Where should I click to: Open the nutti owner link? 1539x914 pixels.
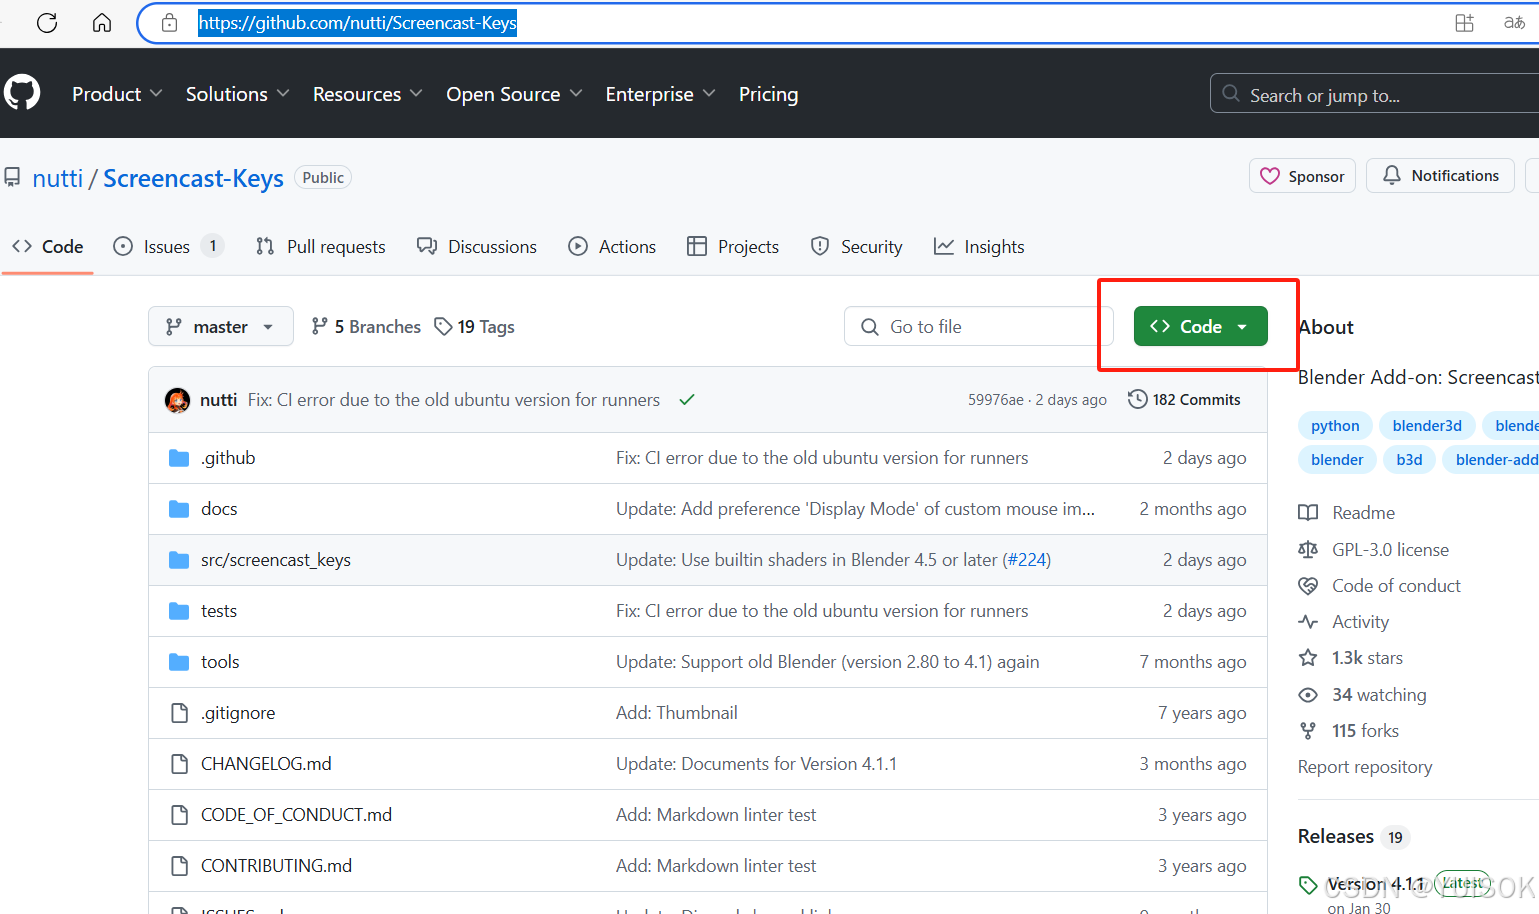(58, 179)
